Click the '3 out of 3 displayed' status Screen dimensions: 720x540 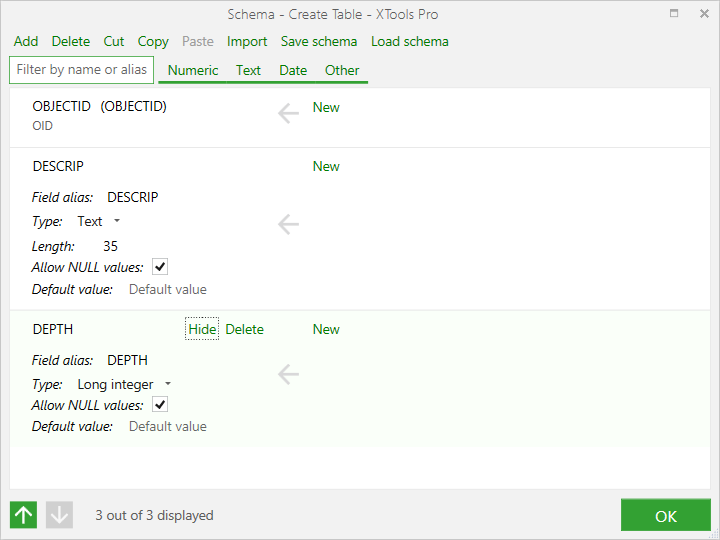(x=154, y=515)
